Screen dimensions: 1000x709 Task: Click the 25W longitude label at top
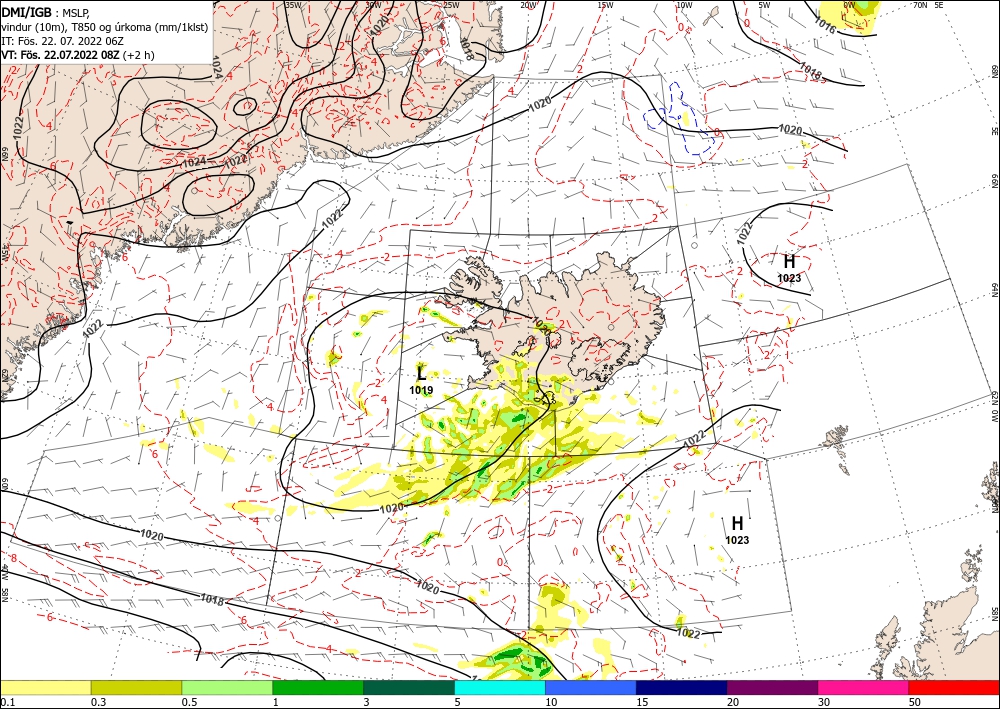451,5
